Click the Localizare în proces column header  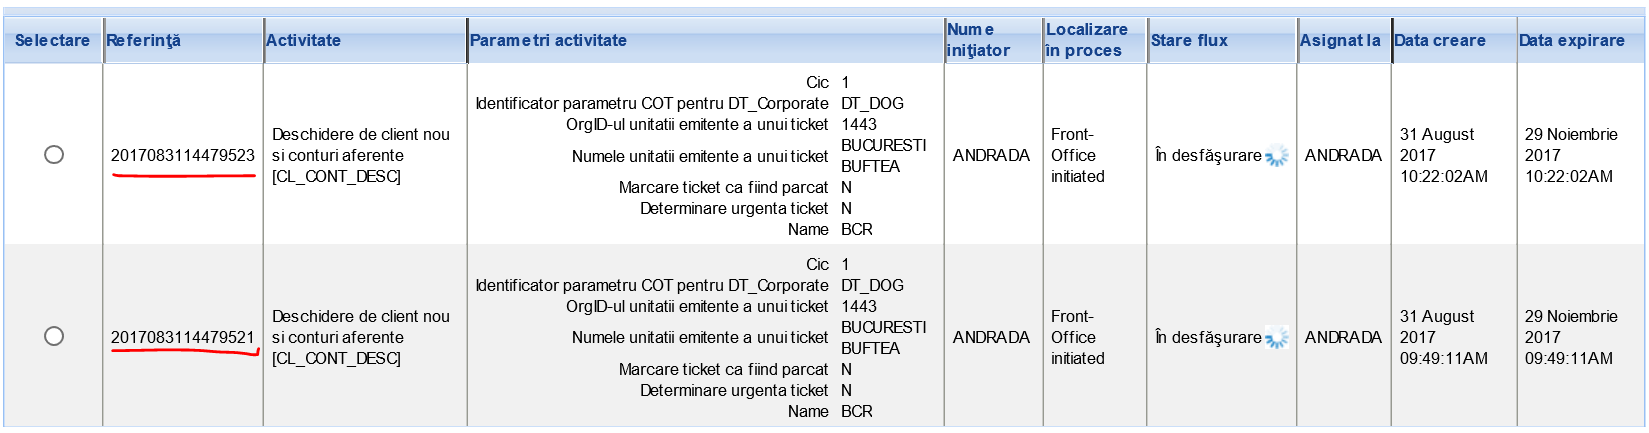(x=1086, y=40)
